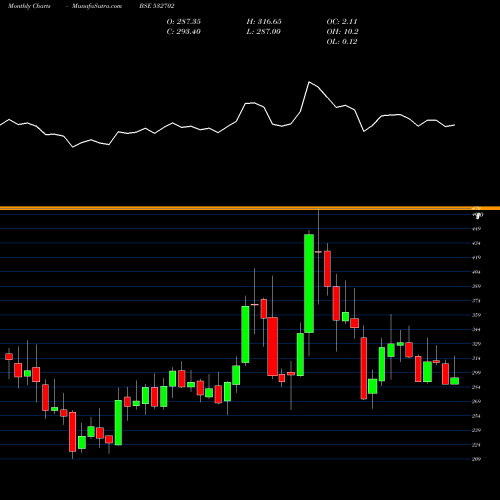Screen dimensions: 500x500
Task: Click the "OL: 0.12" value
Action: click(x=342, y=42)
